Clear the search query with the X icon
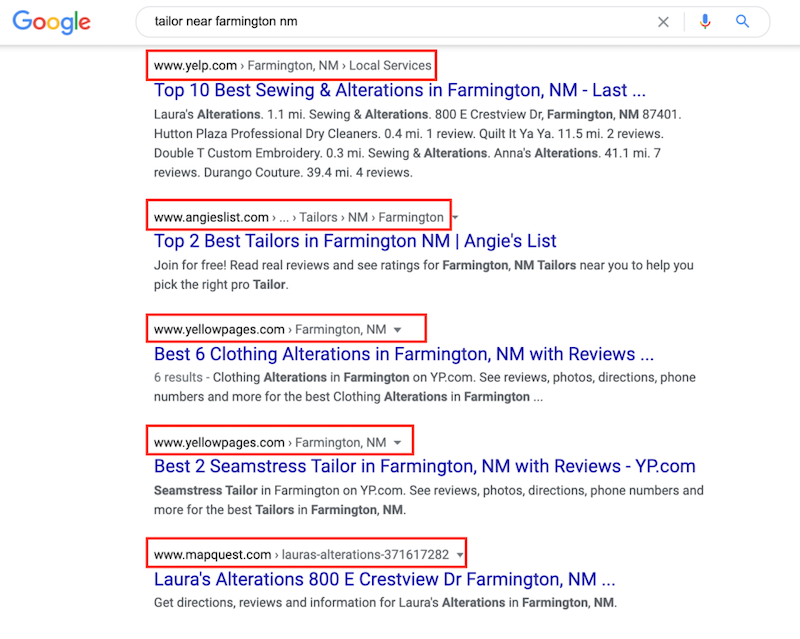 click(x=663, y=21)
